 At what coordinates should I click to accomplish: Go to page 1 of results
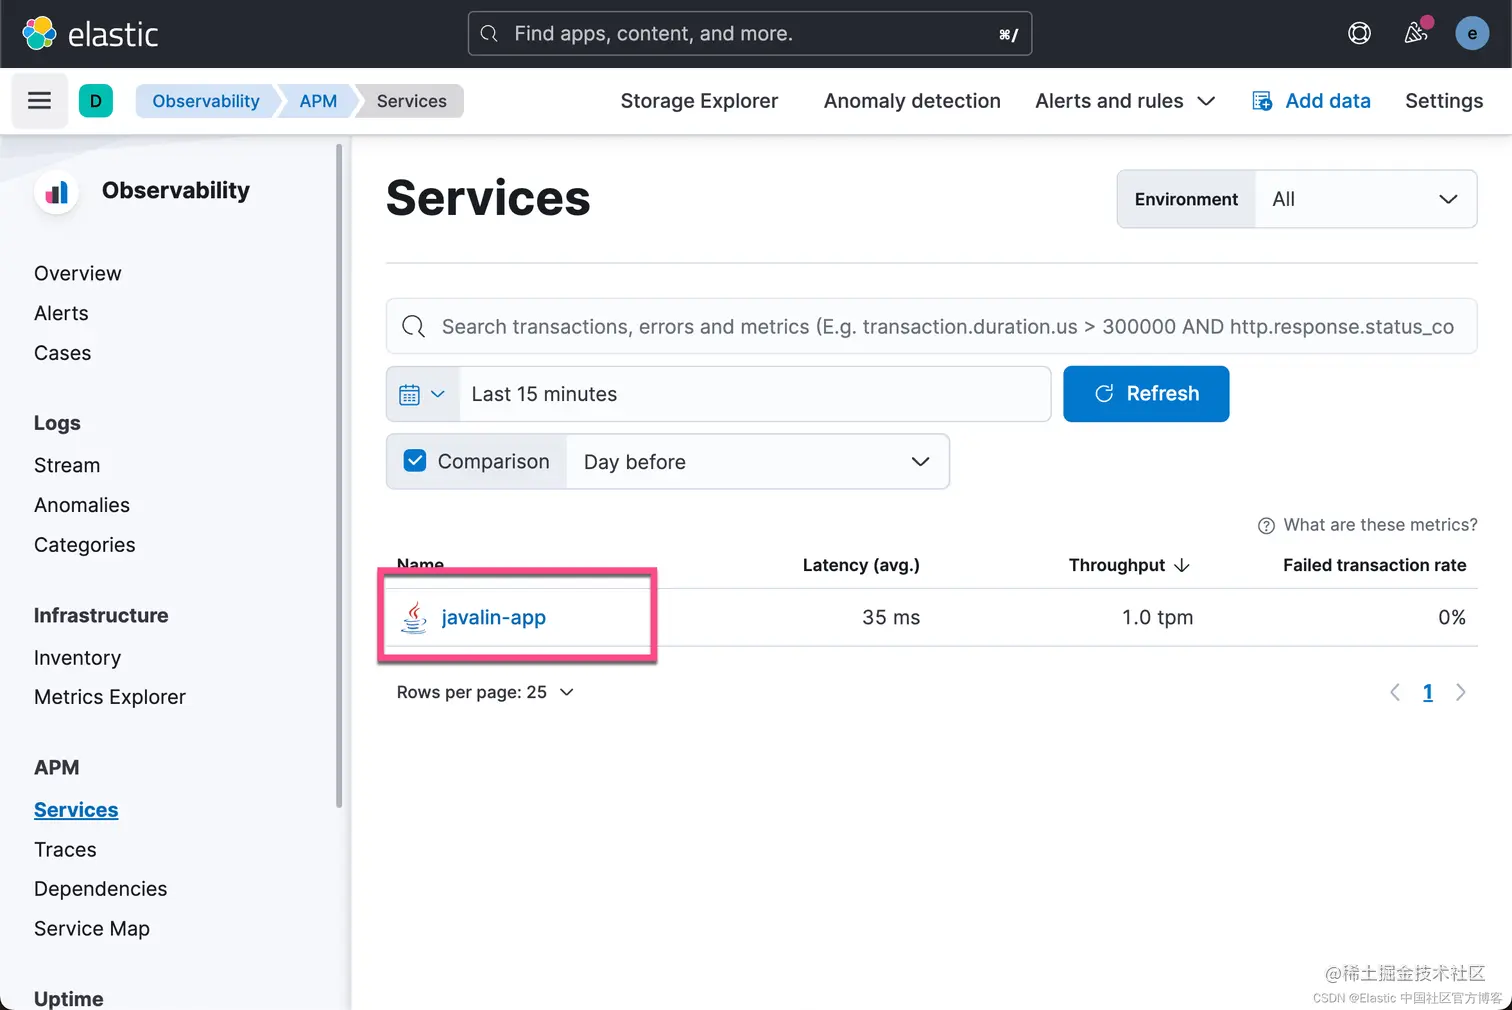(1428, 692)
